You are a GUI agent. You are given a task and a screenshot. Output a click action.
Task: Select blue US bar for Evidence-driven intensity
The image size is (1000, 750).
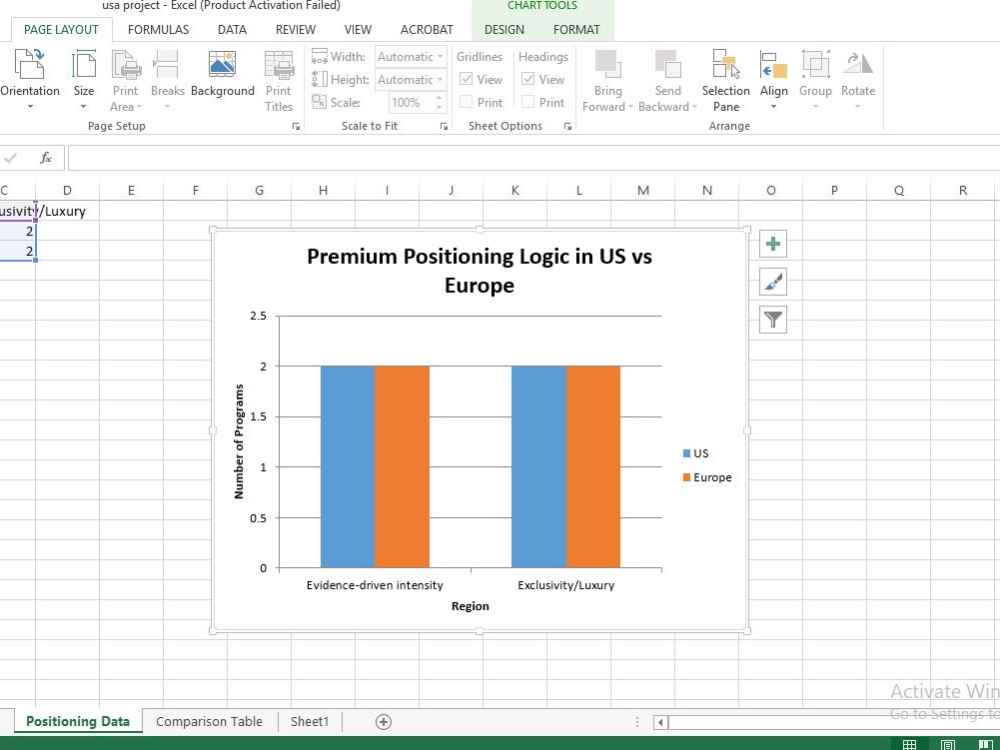[x=348, y=467]
